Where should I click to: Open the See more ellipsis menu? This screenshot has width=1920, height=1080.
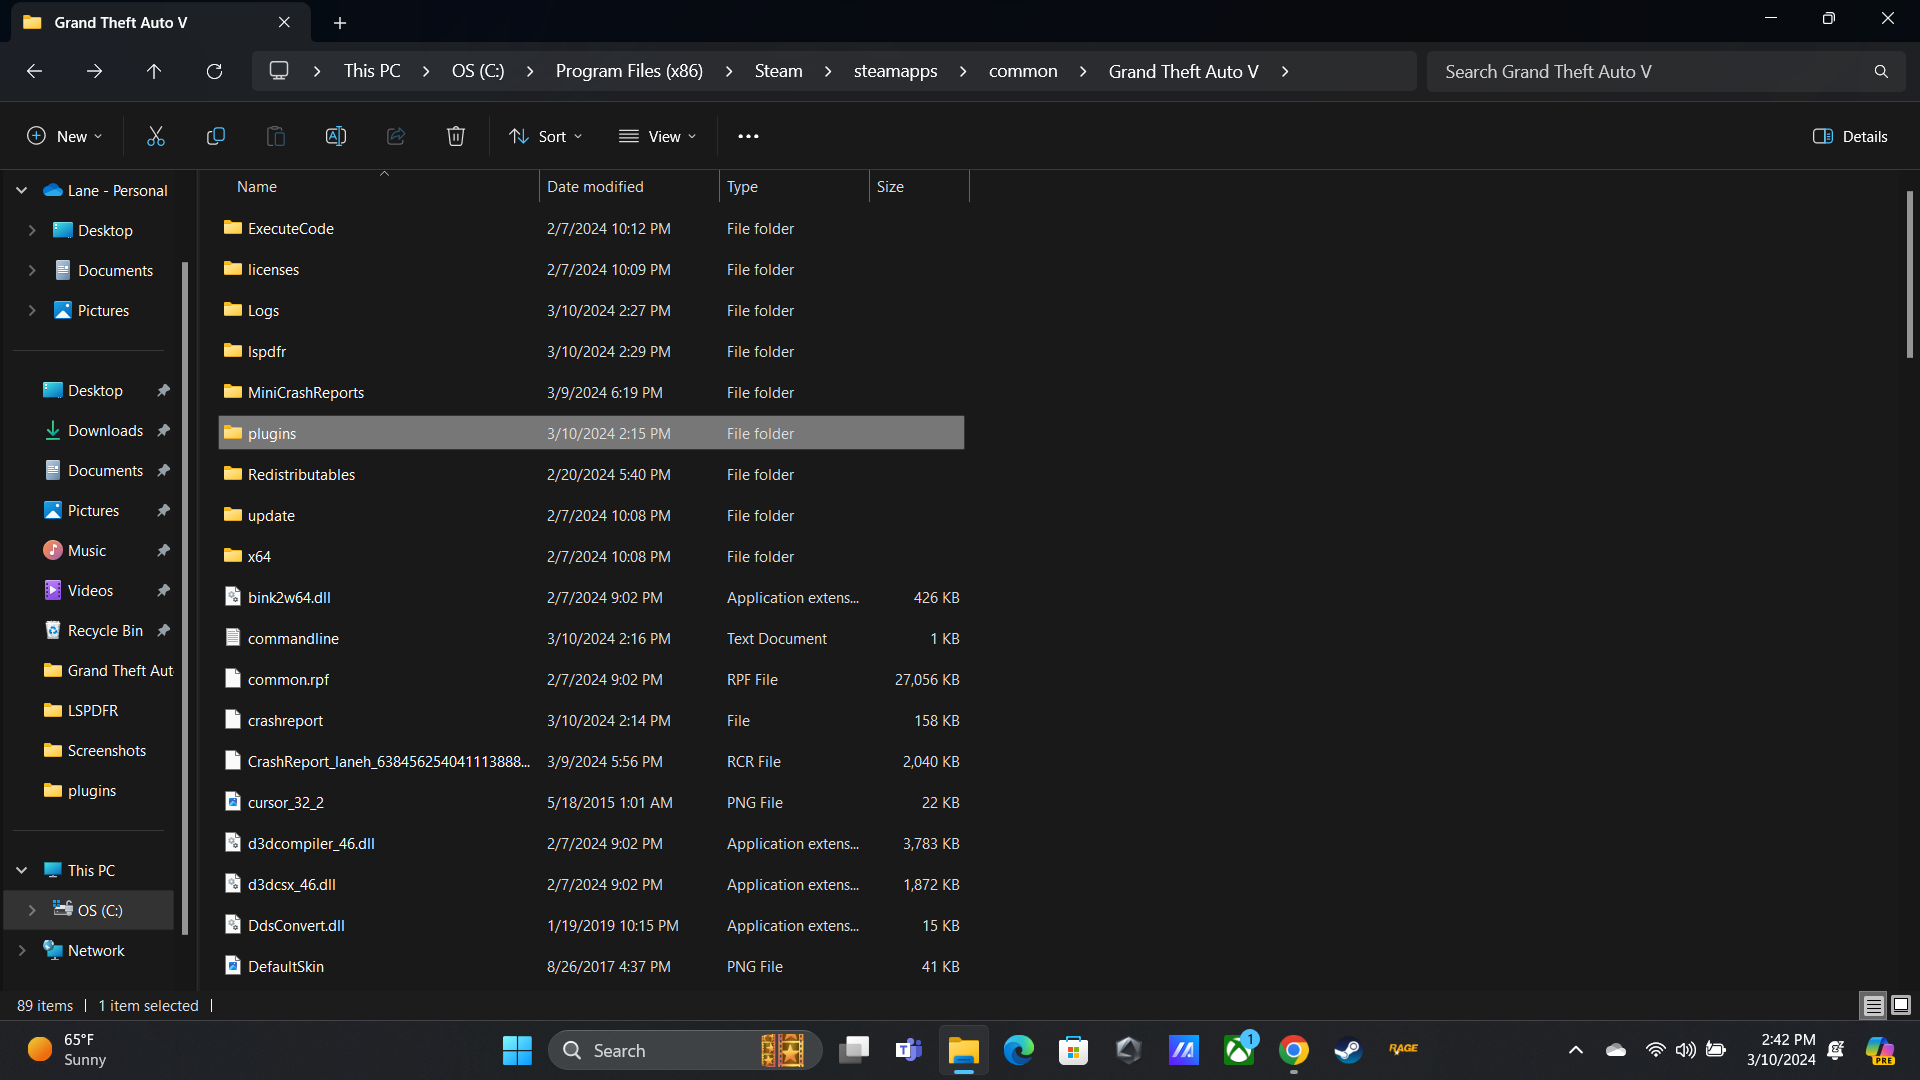(x=748, y=136)
